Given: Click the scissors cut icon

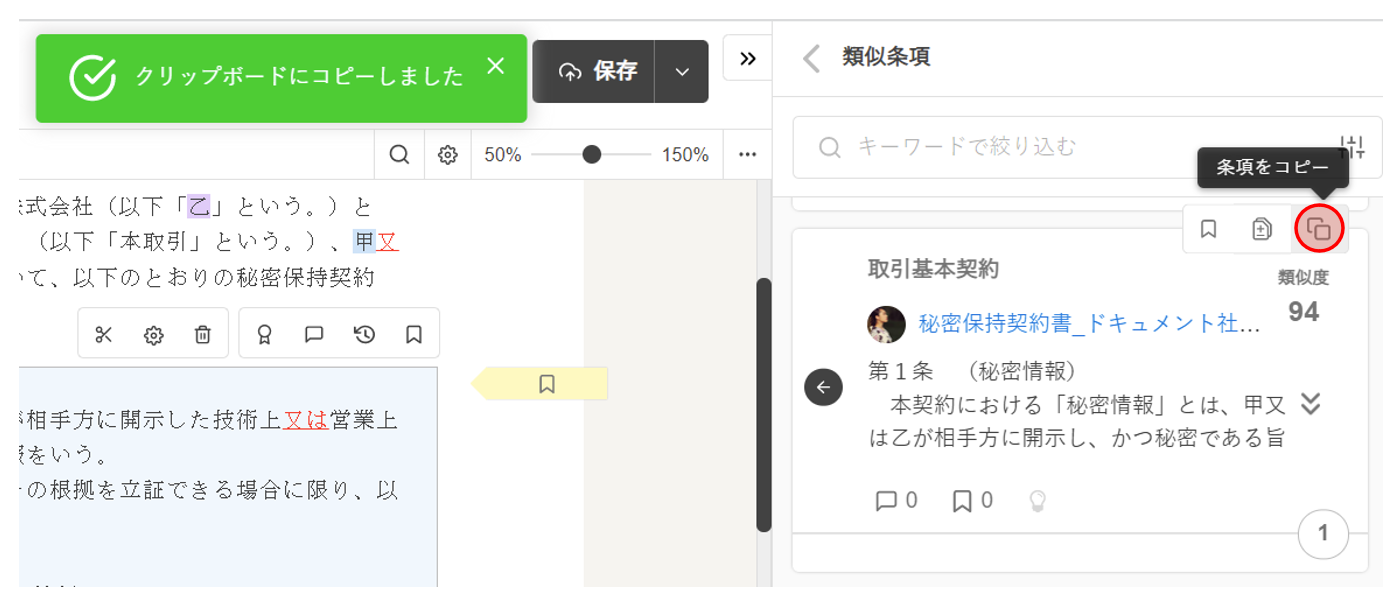Looking at the screenshot, I should click(104, 335).
